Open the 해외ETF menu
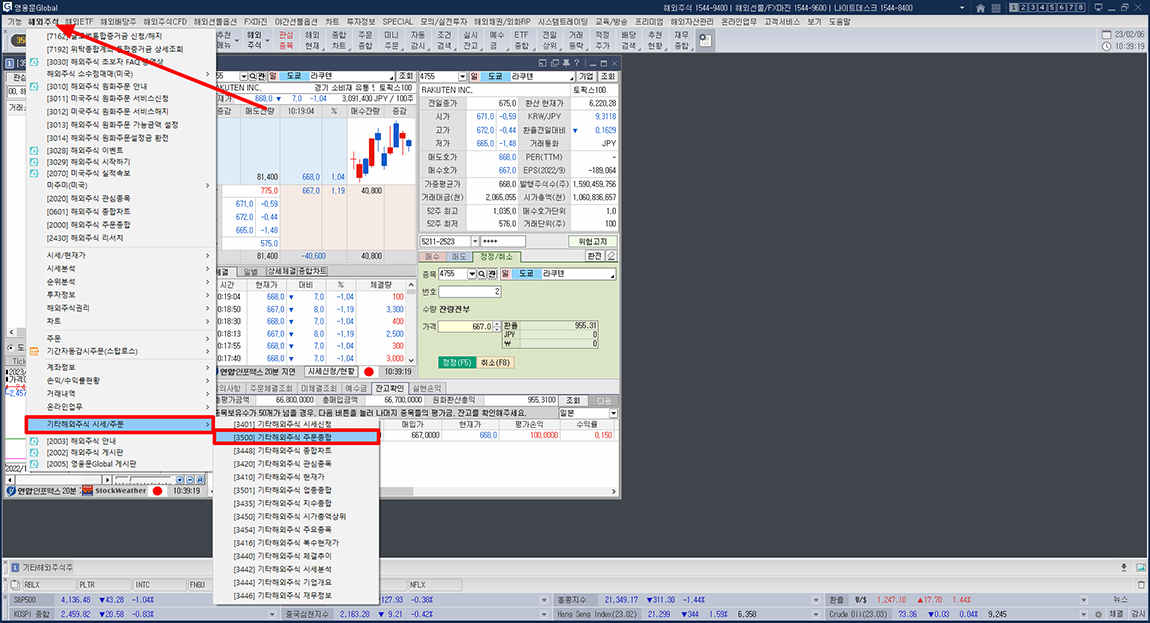 (79, 22)
